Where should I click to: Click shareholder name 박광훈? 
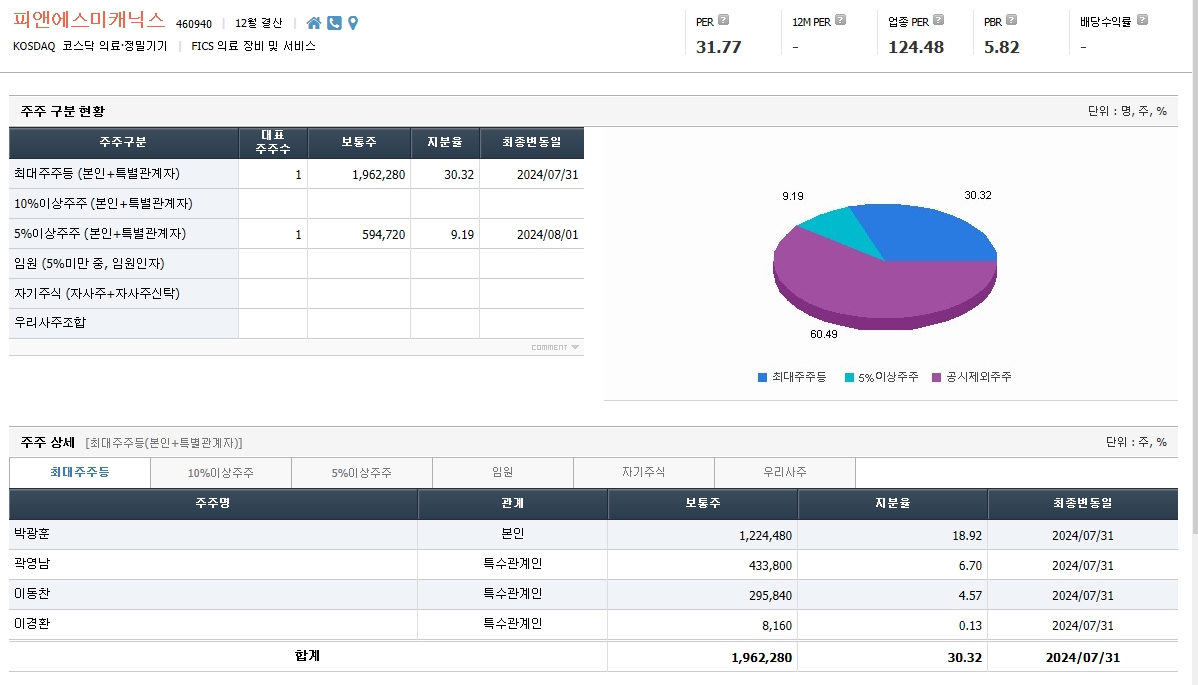[x=32, y=534]
